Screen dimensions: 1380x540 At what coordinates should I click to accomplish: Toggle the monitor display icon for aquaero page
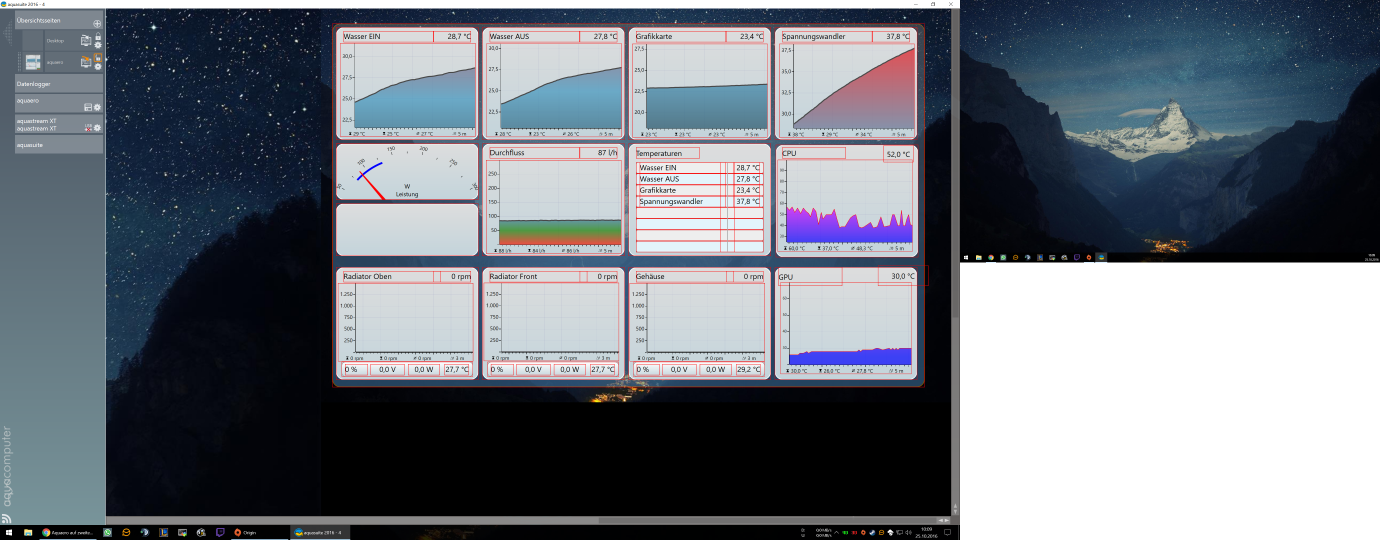pos(86,62)
